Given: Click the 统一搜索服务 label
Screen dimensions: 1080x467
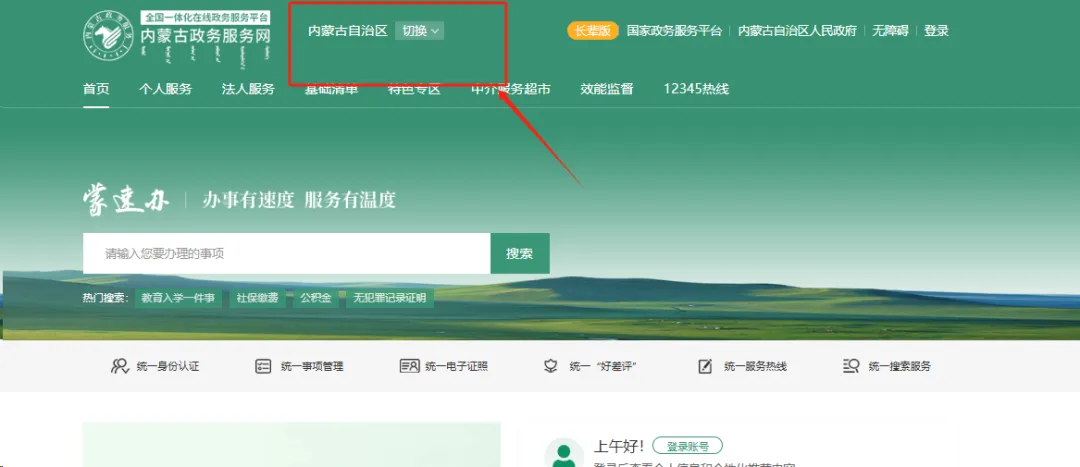Looking at the screenshot, I should tap(900, 366).
